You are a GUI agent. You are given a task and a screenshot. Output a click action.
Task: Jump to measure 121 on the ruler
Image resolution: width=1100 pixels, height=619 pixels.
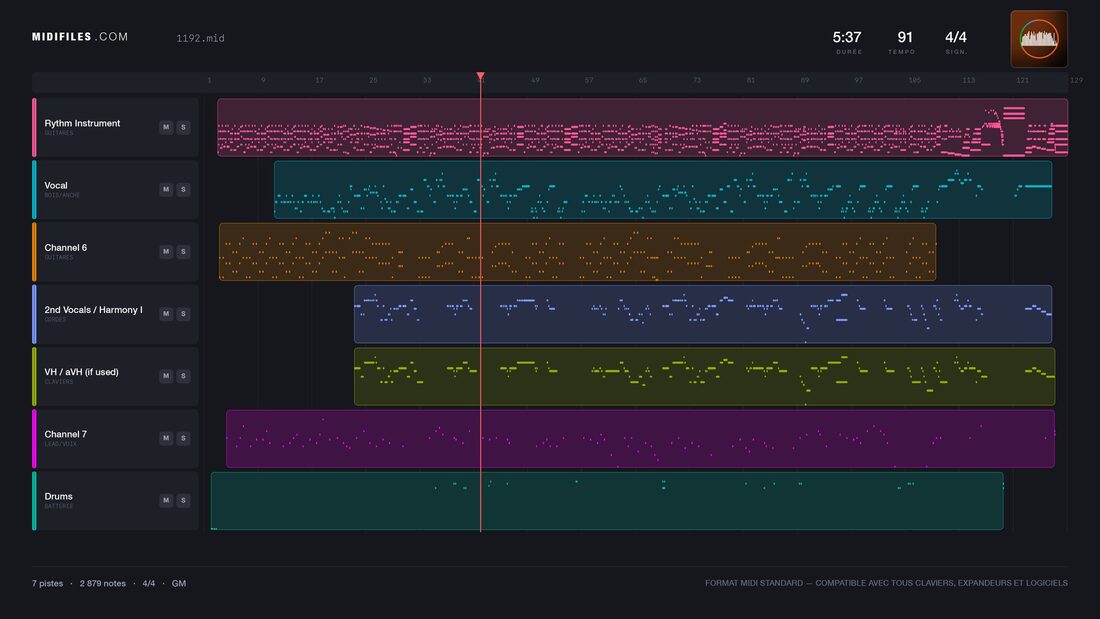tap(1022, 80)
